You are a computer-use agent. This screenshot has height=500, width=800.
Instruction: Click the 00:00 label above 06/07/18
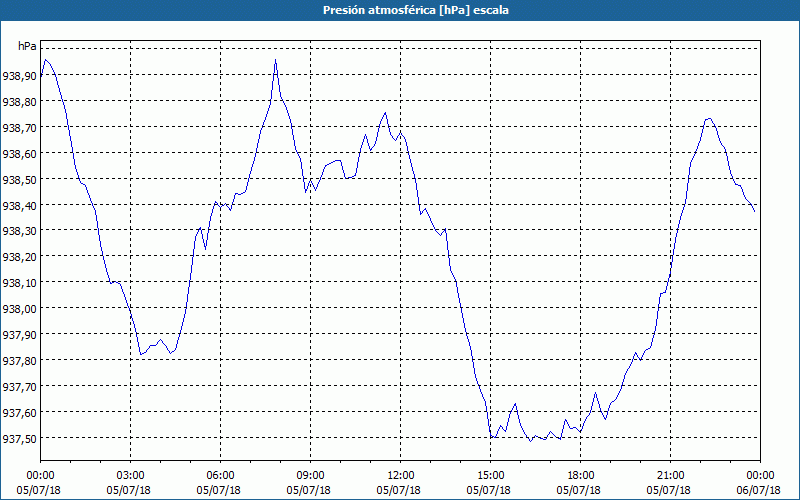(x=760, y=476)
